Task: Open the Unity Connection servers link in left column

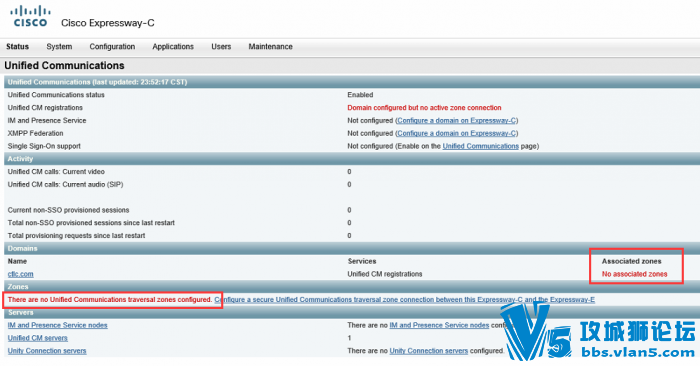Action: point(47,351)
